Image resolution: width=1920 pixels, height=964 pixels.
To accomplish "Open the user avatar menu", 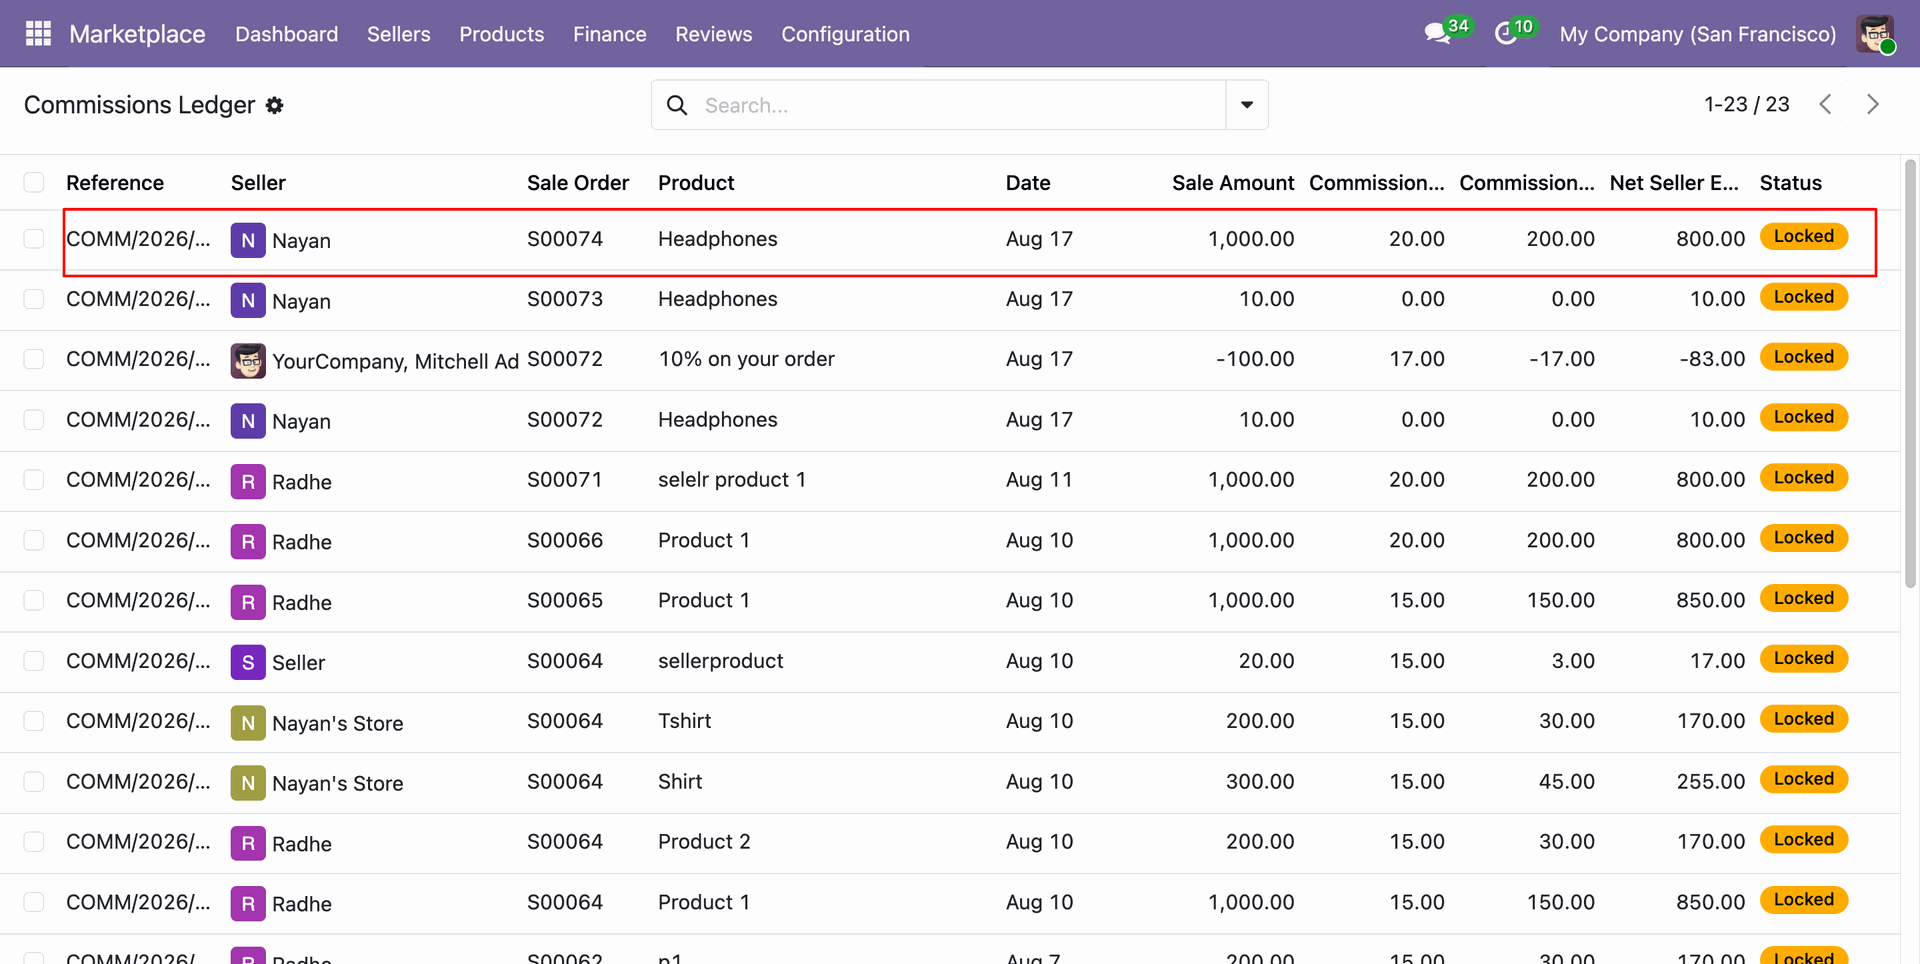I will click(1875, 34).
